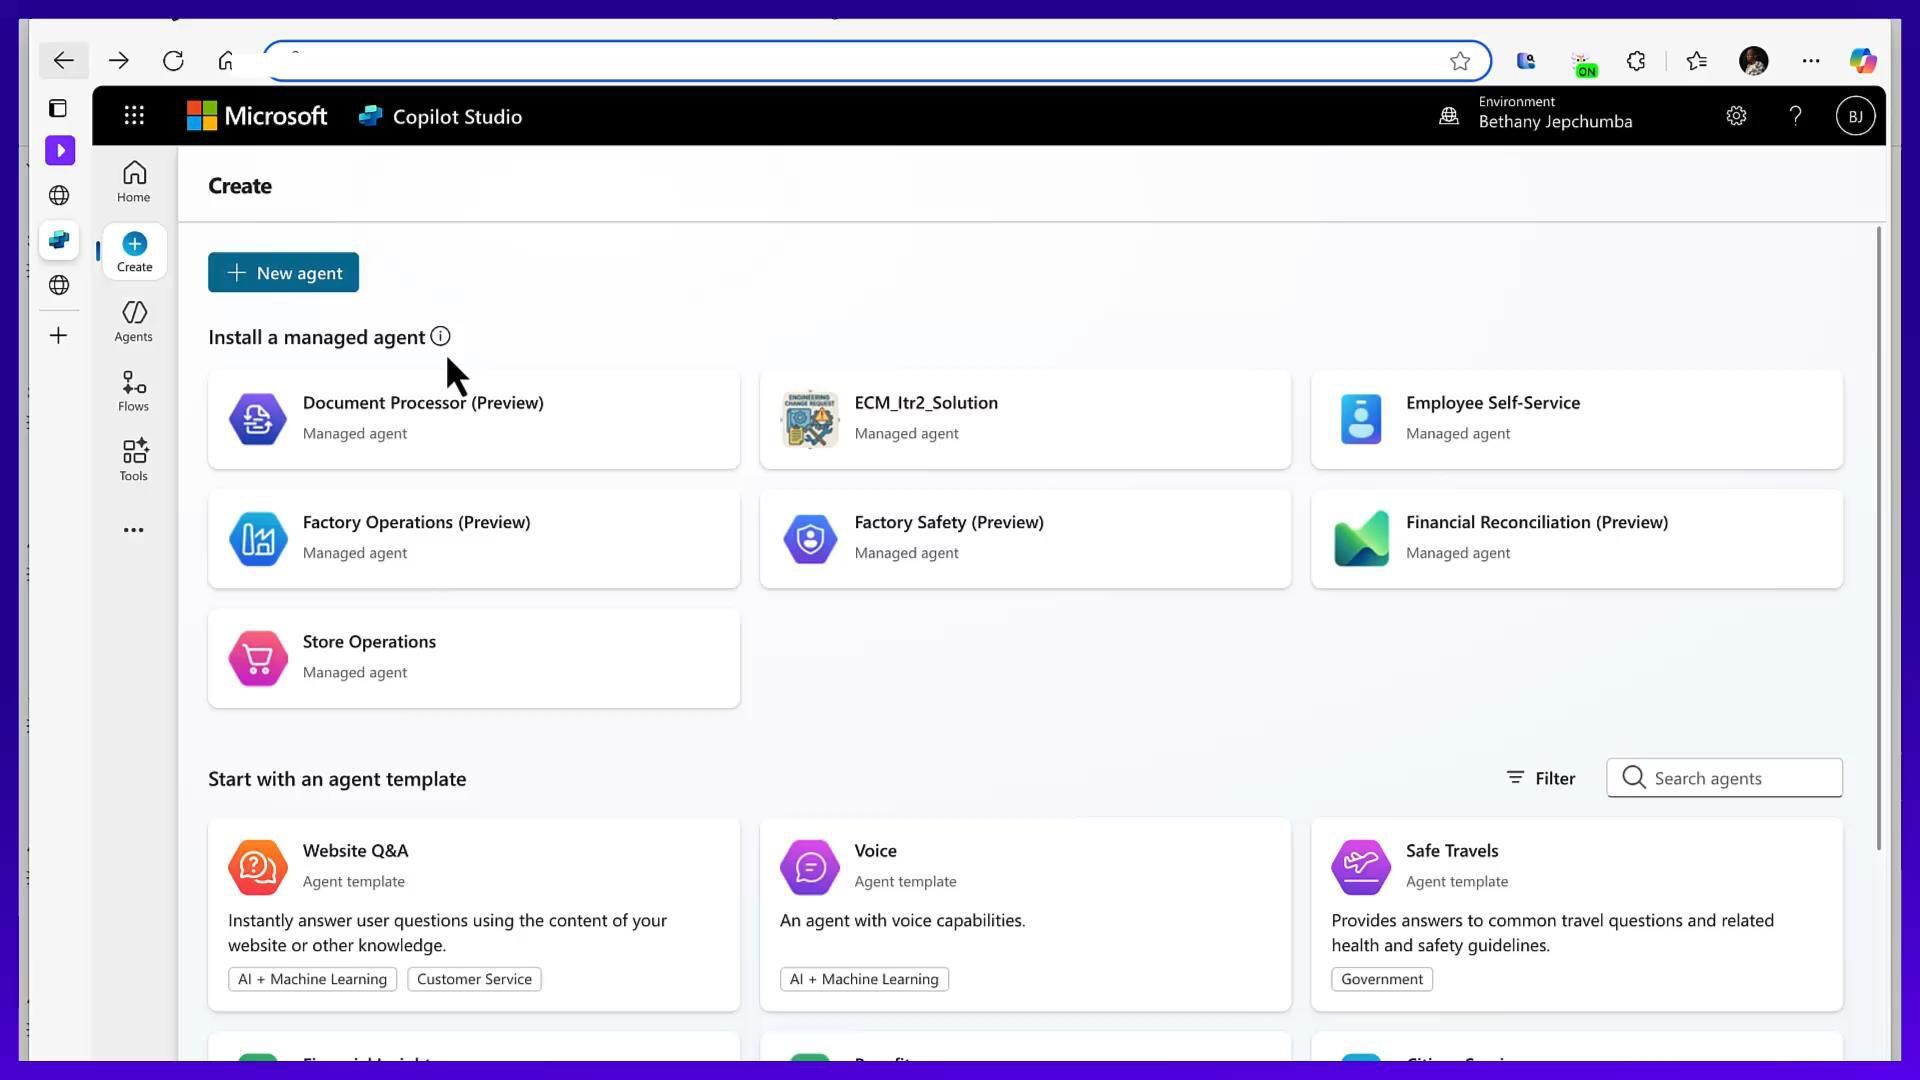Image resolution: width=1920 pixels, height=1080 pixels.
Task: Open Flows in the left navigation
Action: coord(134,391)
